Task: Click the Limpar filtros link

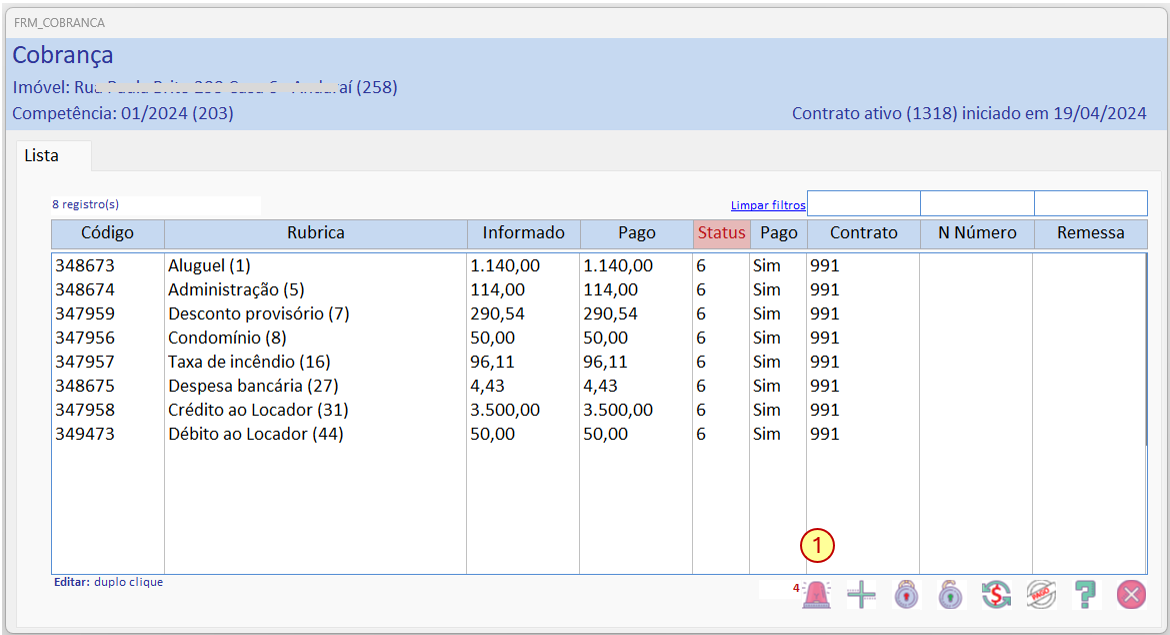Action: pyautogui.click(x=768, y=205)
